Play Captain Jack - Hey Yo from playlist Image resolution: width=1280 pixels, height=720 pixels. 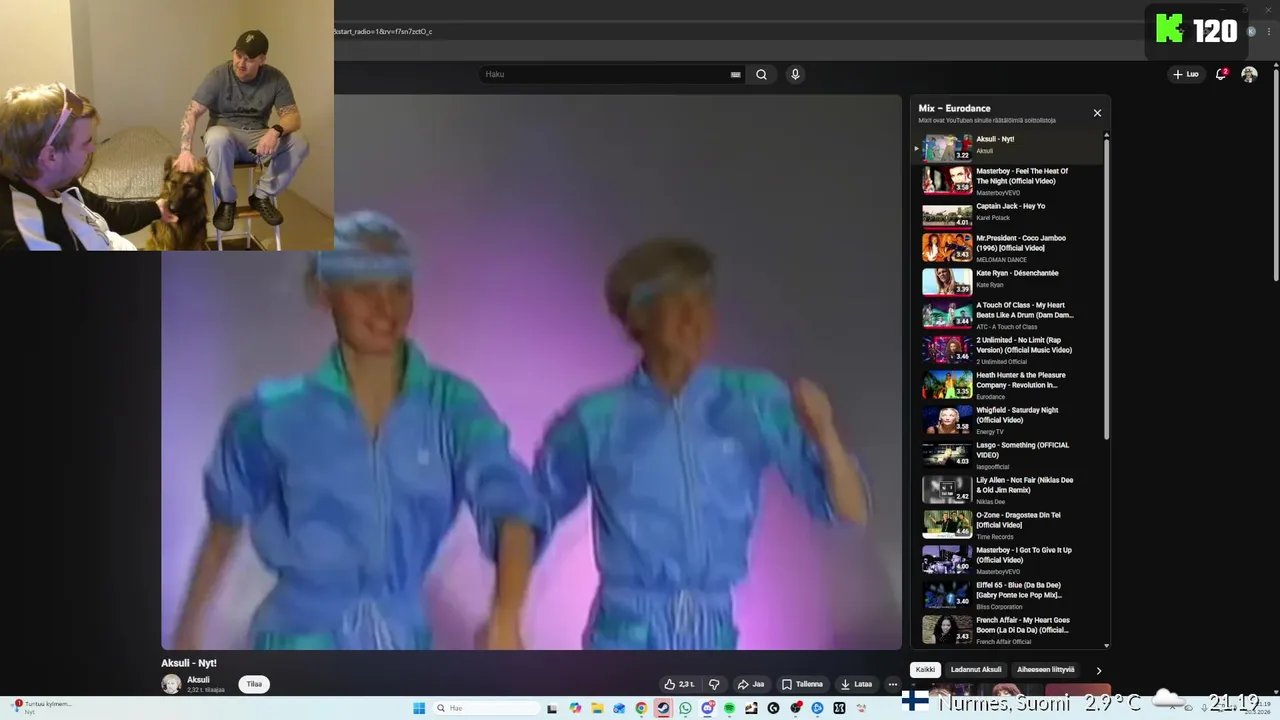click(1007, 216)
